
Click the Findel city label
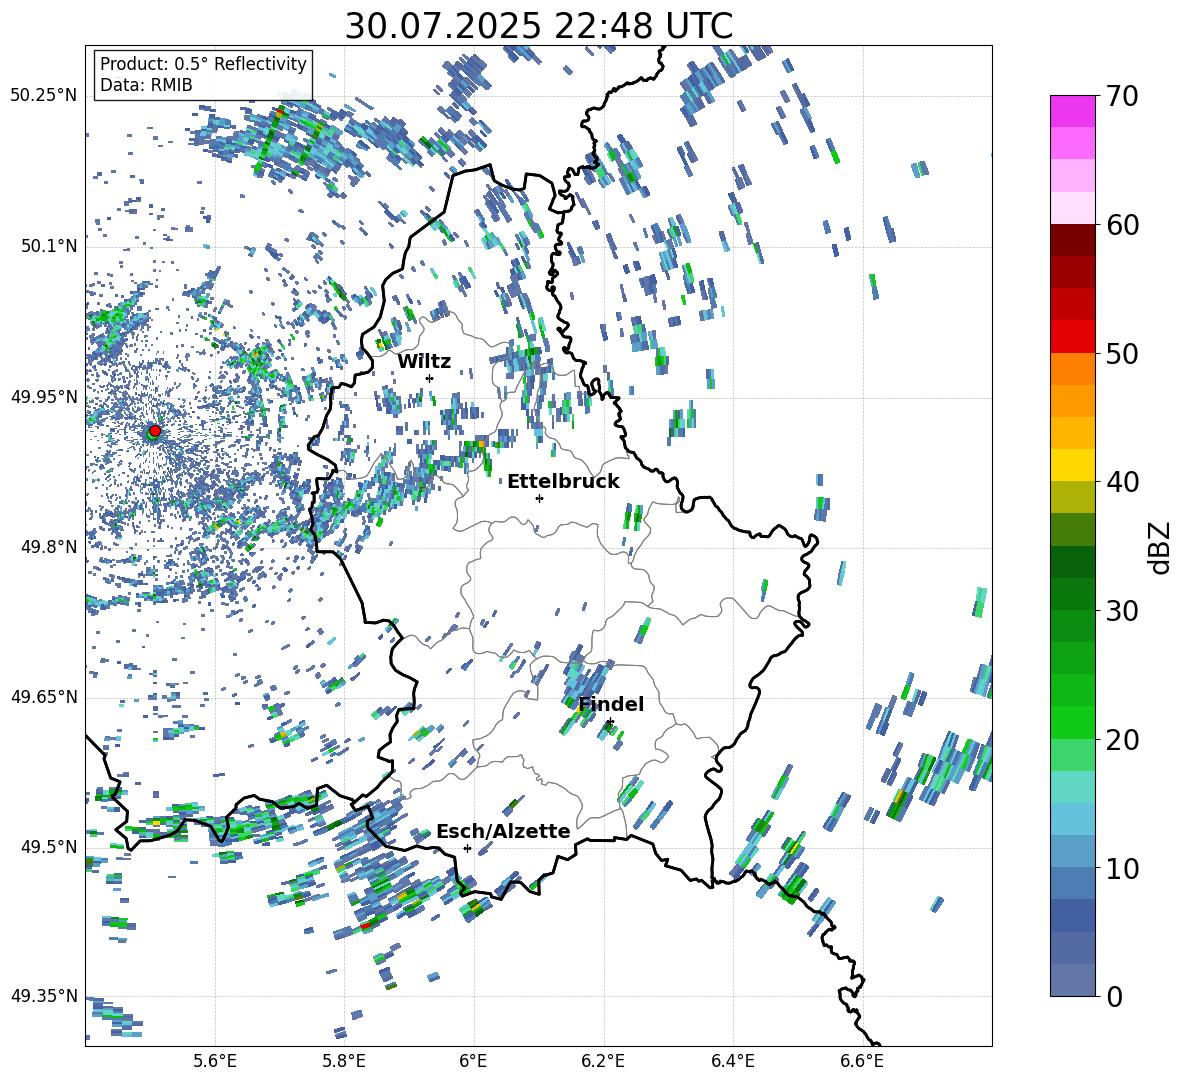611,704
